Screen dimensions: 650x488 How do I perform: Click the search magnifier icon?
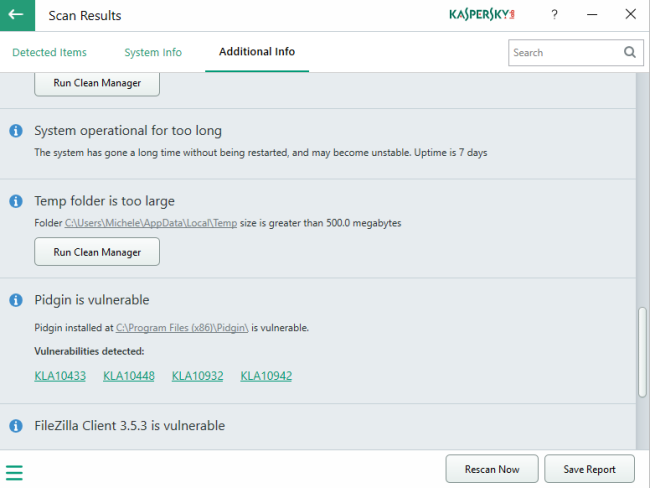pos(630,52)
